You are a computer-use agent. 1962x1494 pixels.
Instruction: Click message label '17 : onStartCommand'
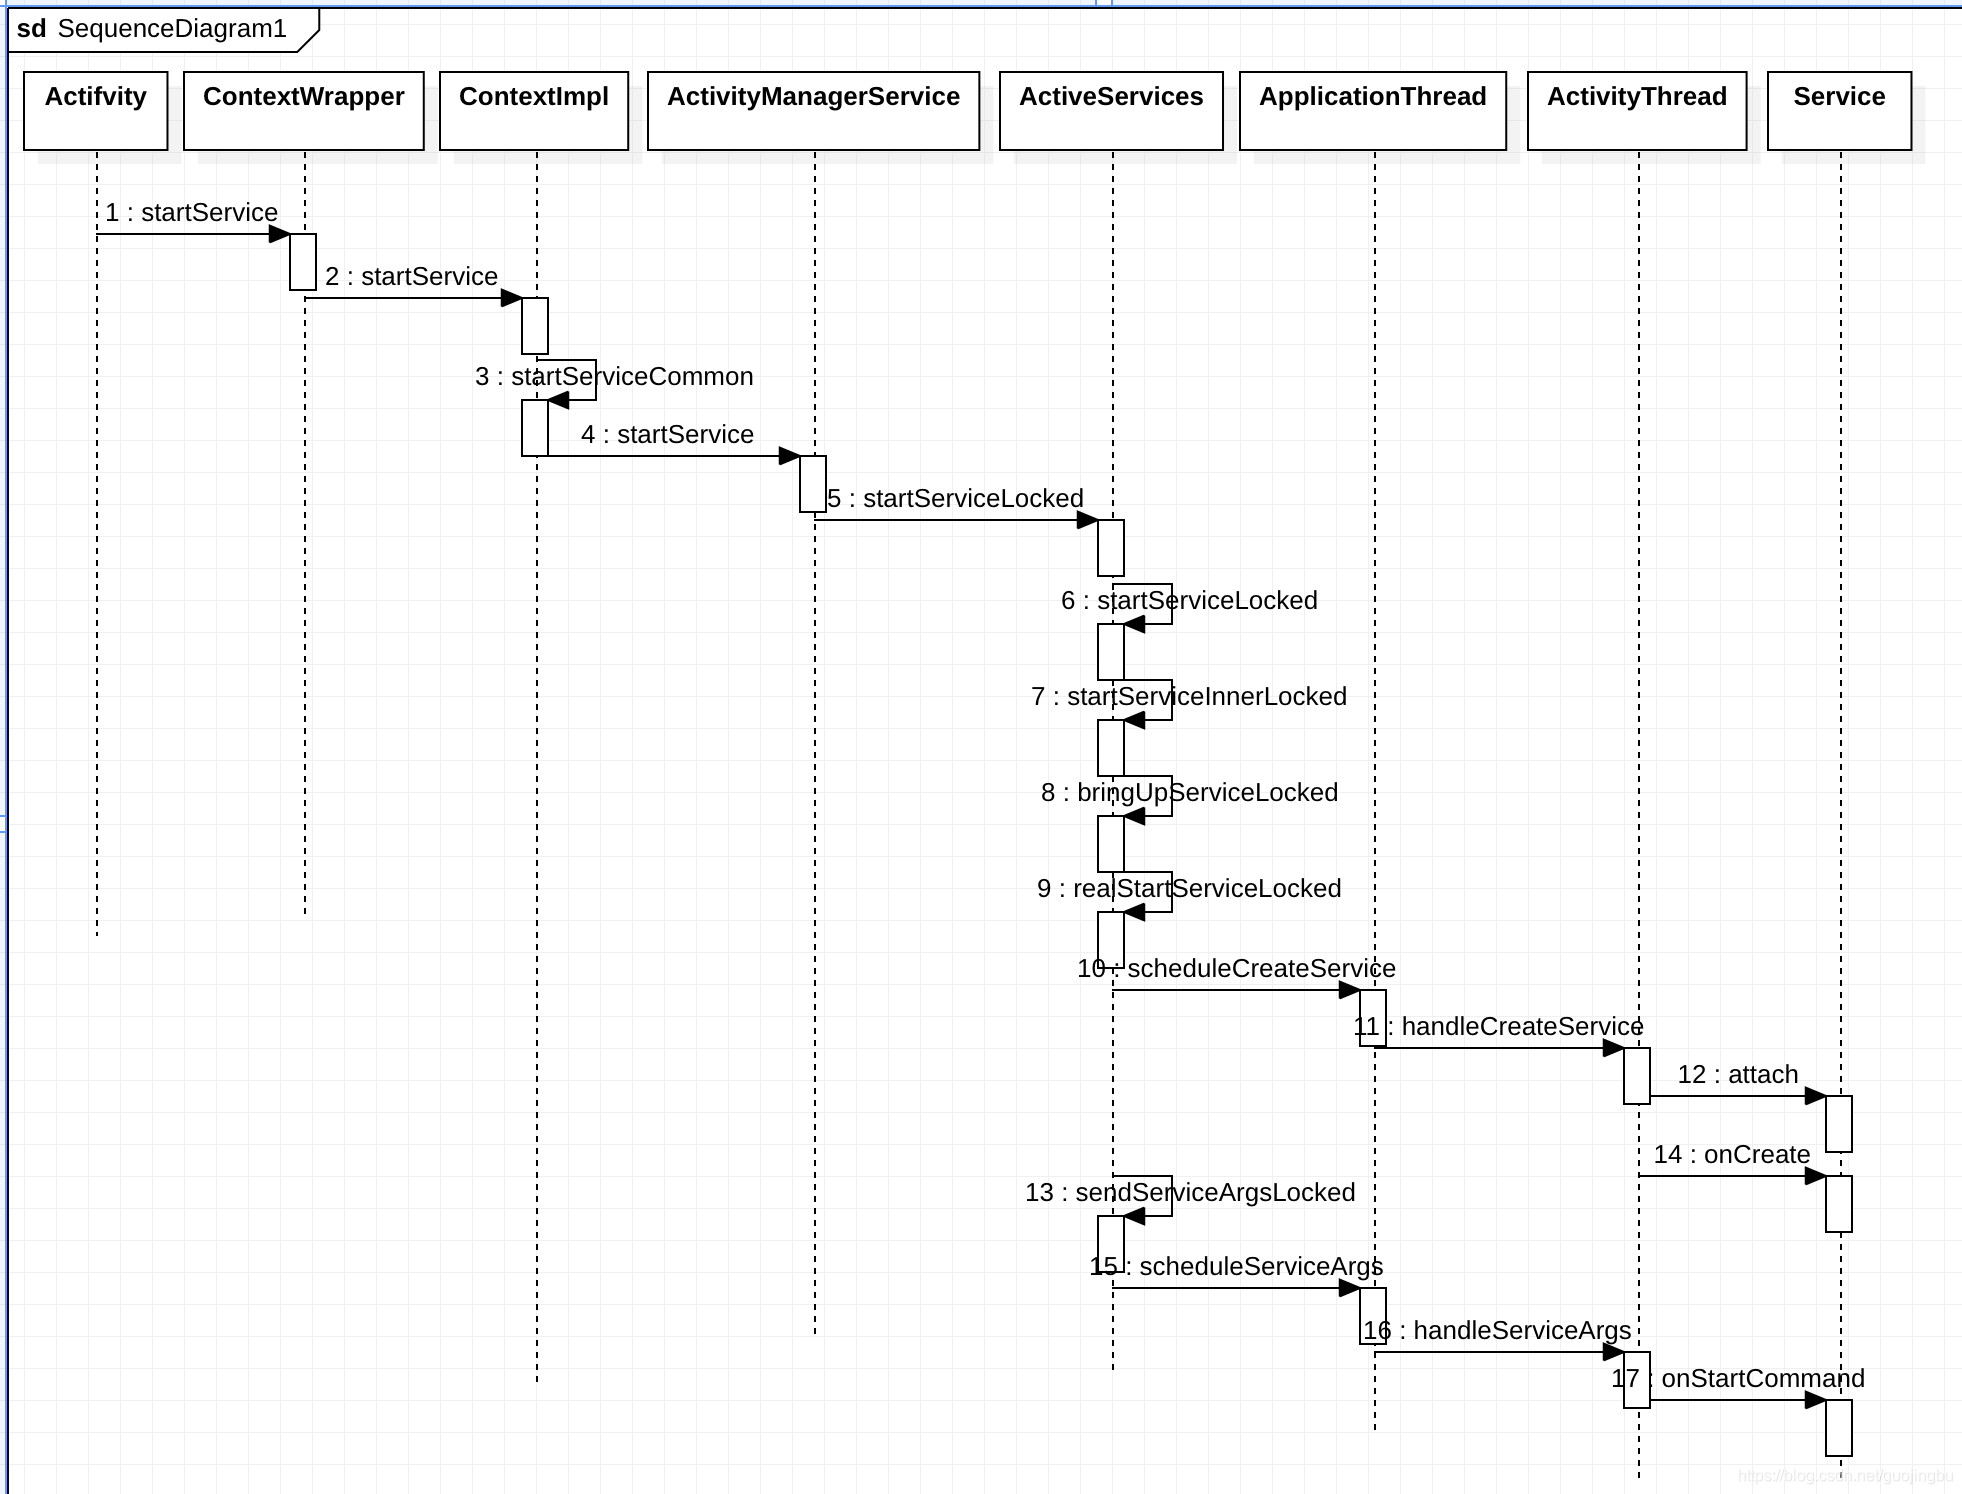tap(1738, 1378)
